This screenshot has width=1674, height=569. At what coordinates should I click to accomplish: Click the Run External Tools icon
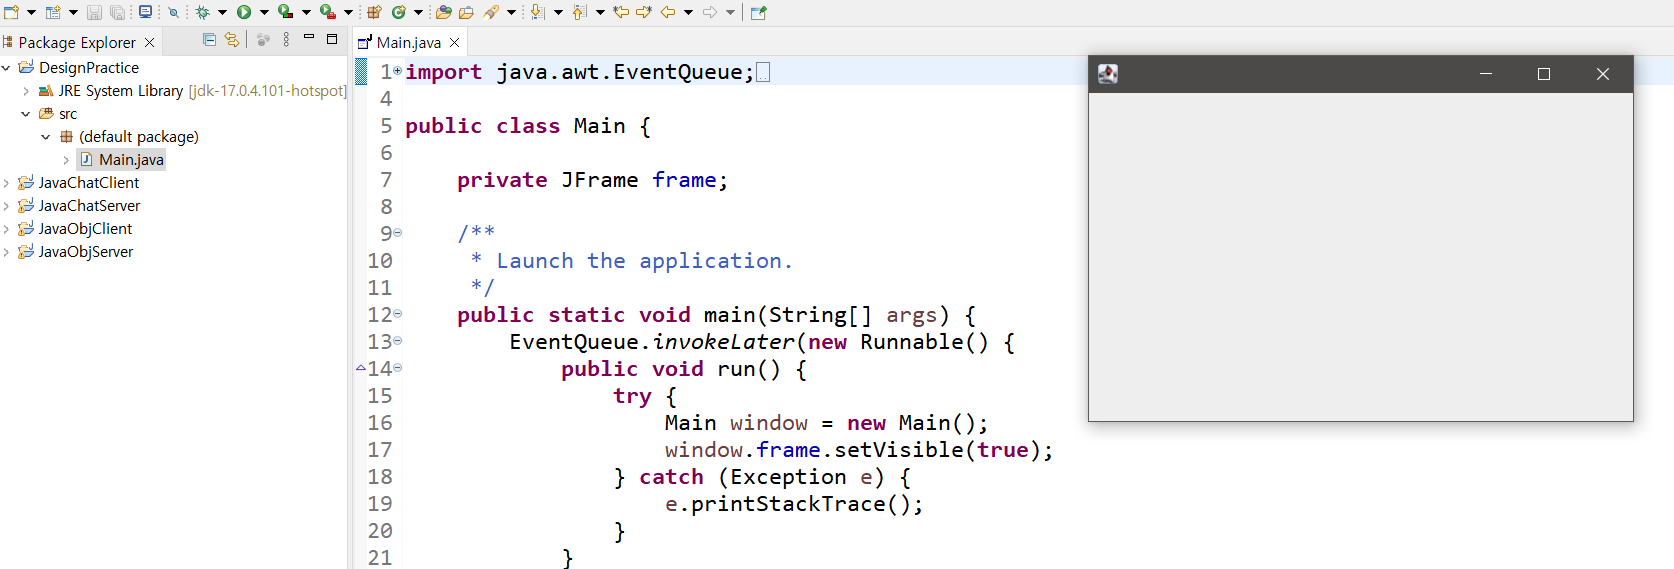[x=327, y=12]
